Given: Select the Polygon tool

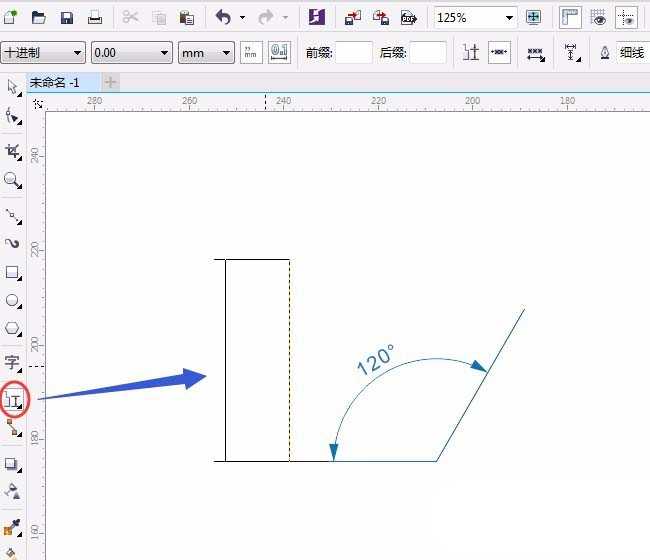Looking at the screenshot, I should [x=13, y=328].
